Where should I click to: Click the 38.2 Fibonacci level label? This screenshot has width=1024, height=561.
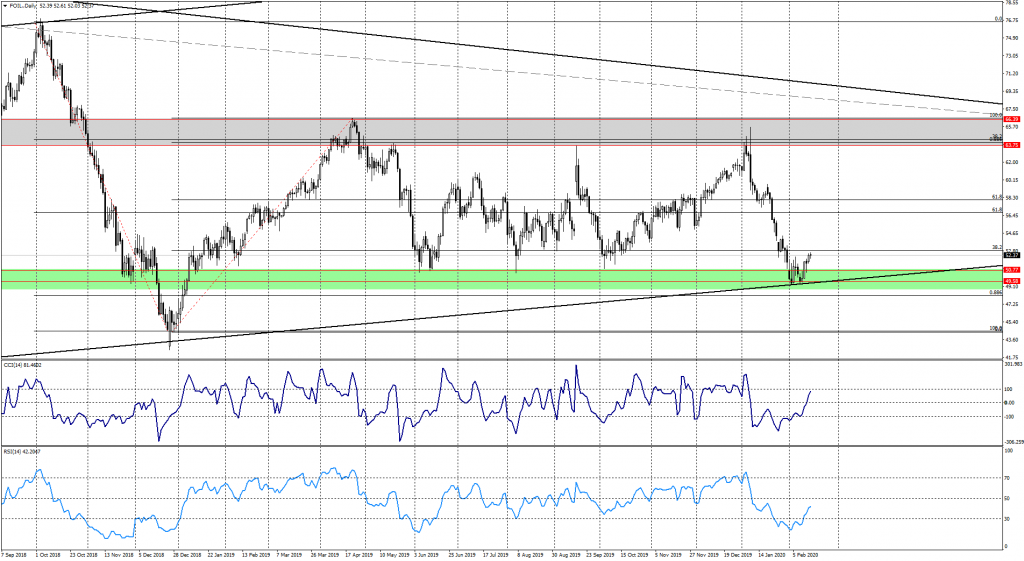pyautogui.click(x=996, y=247)
